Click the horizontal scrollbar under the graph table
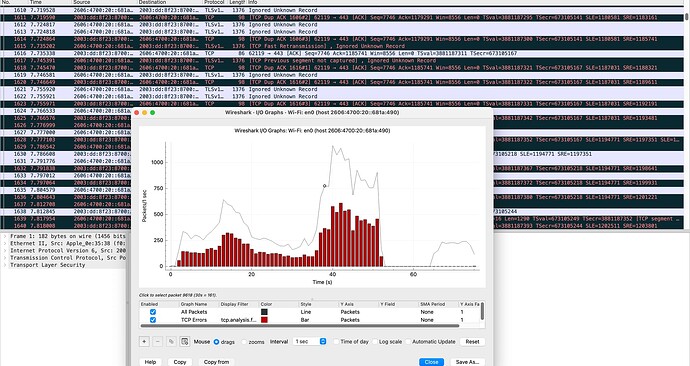This screenshot has width=690, height=366. (x=300, y=326)
